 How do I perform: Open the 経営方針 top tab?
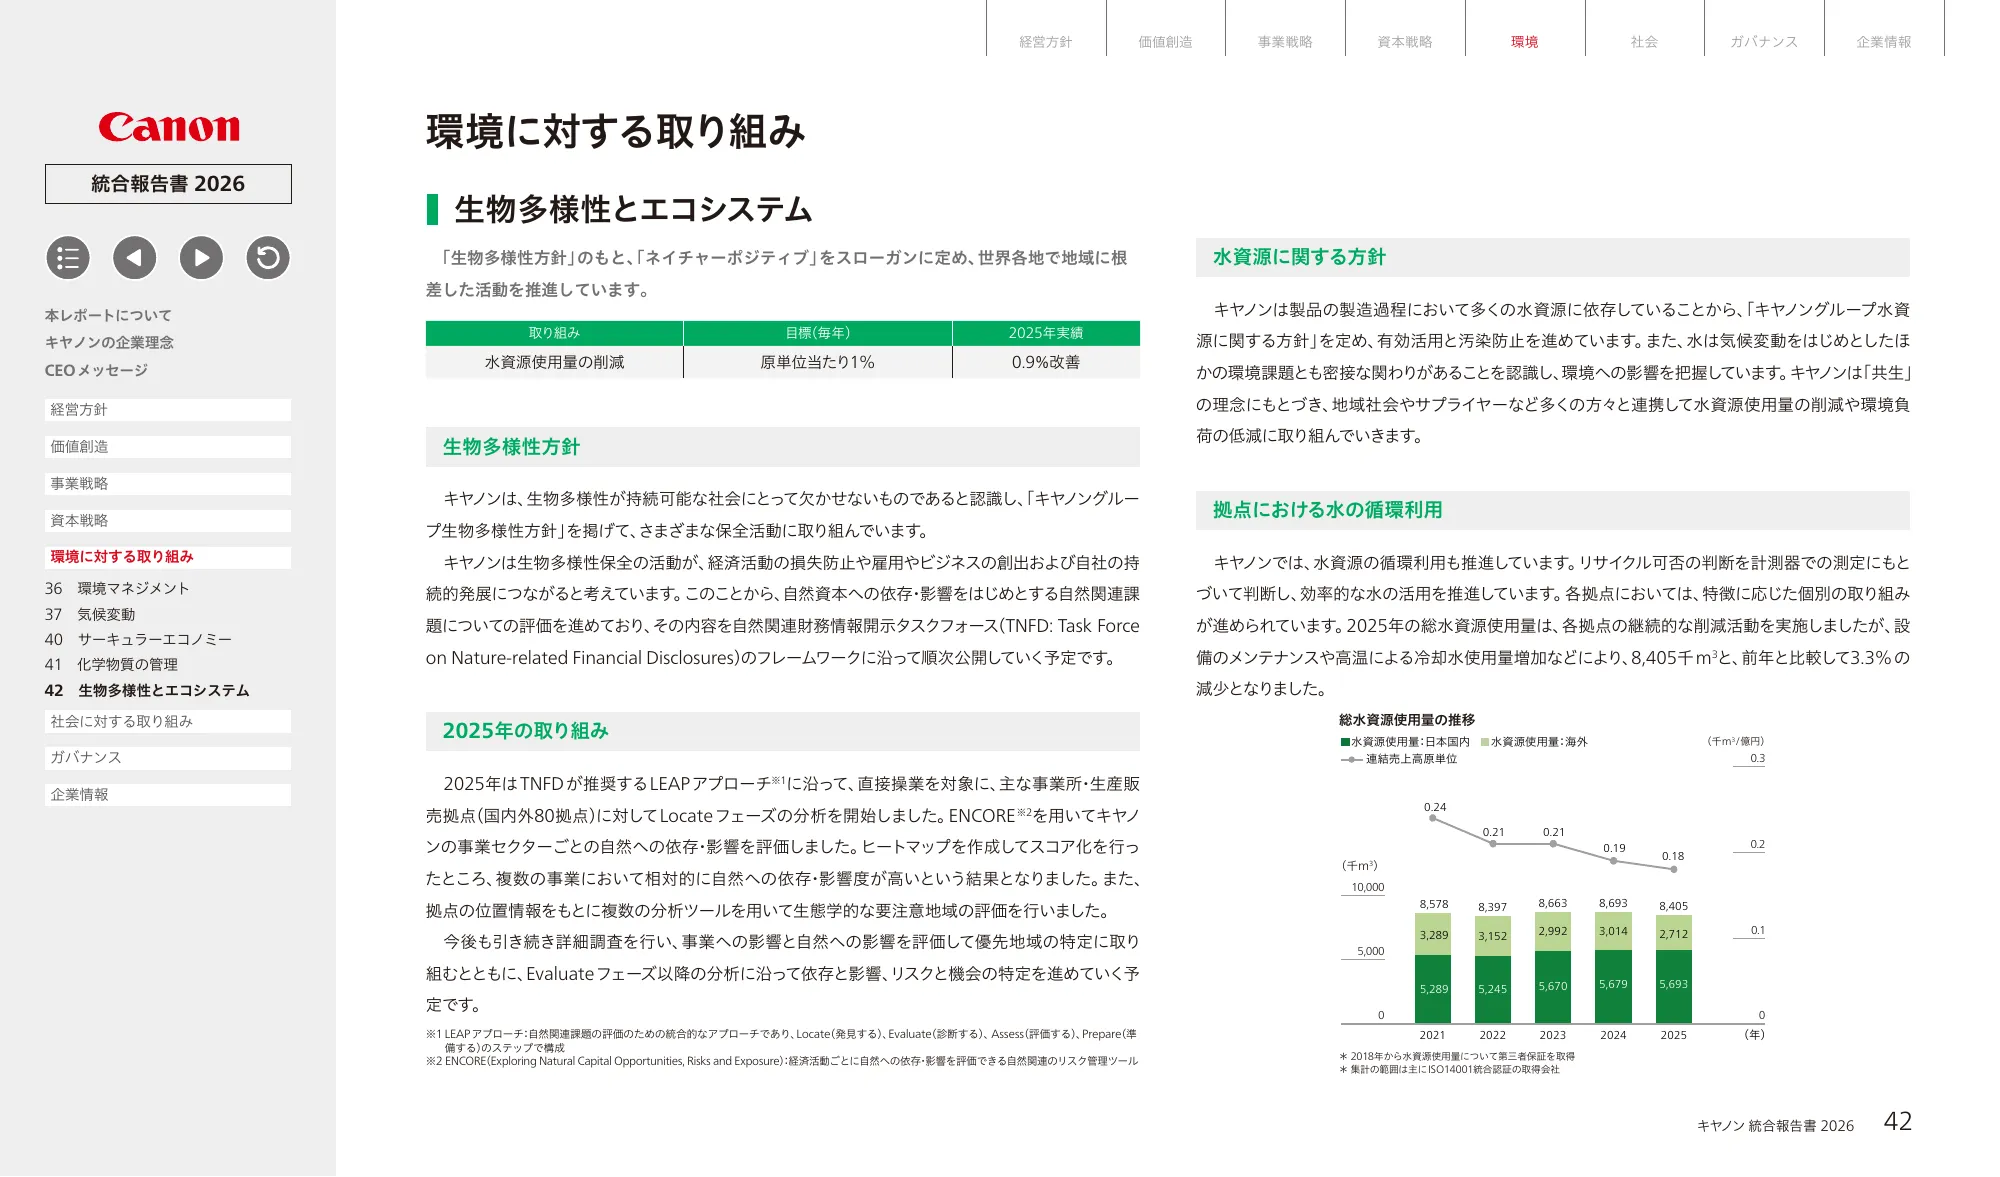[1046, 41]
